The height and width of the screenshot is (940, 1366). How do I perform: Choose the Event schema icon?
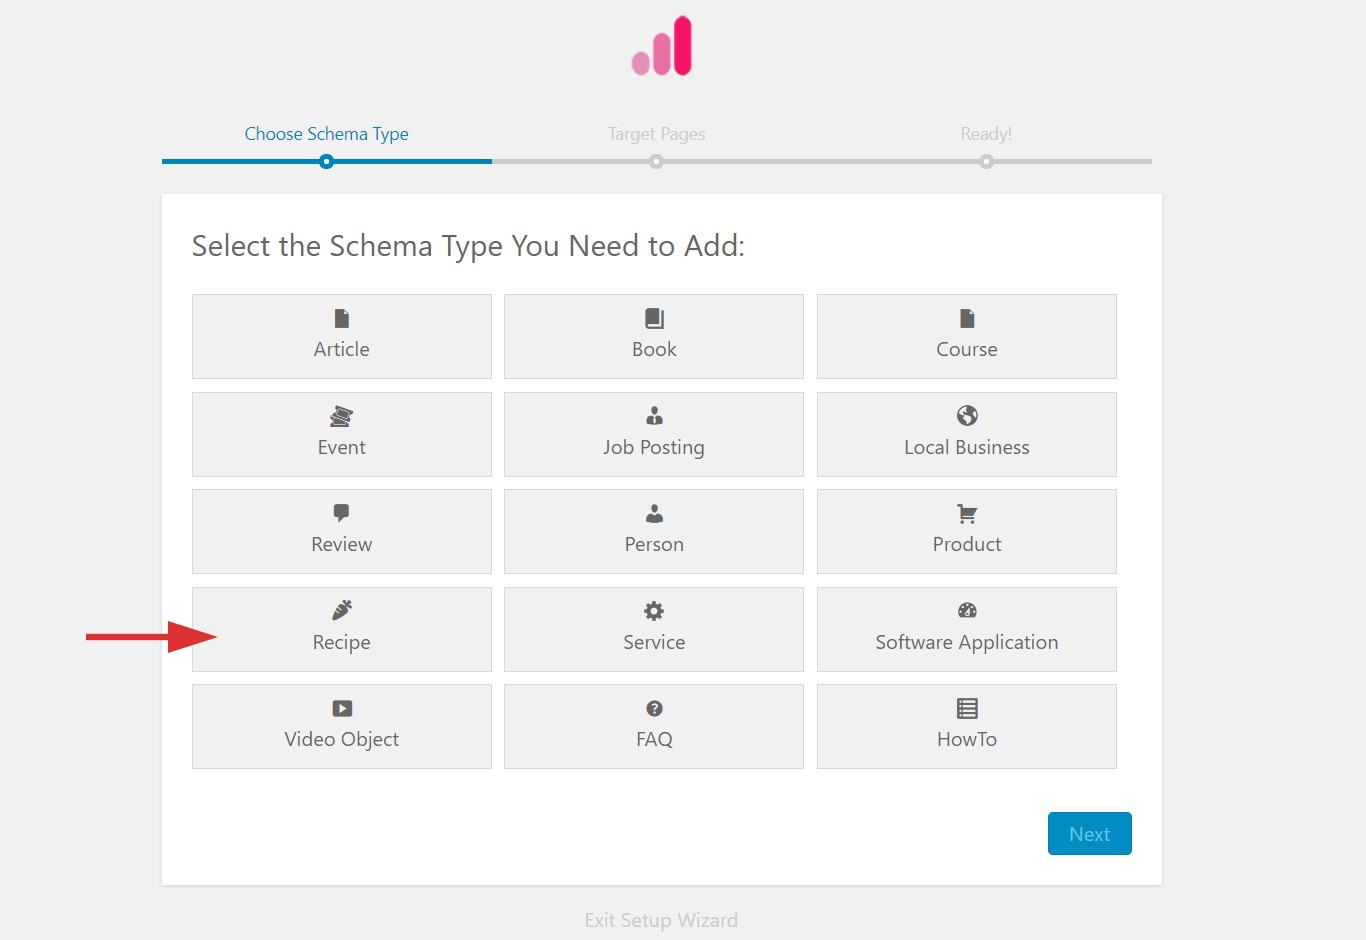341,416
